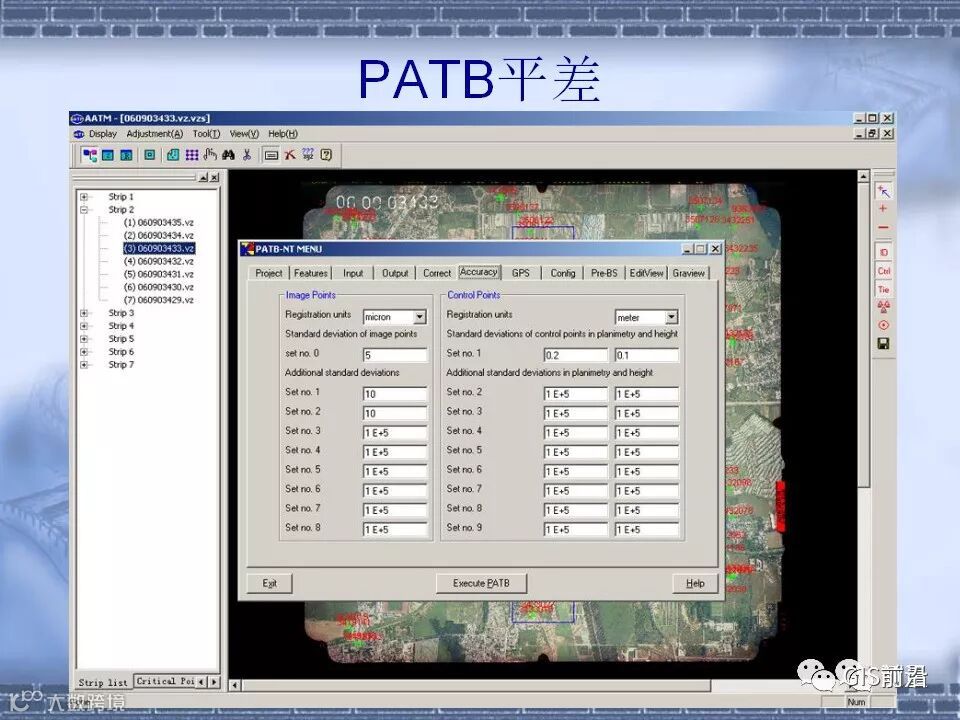Switch to the Input tab
This screenshot has width=960, height=720.
coord(353,273)
